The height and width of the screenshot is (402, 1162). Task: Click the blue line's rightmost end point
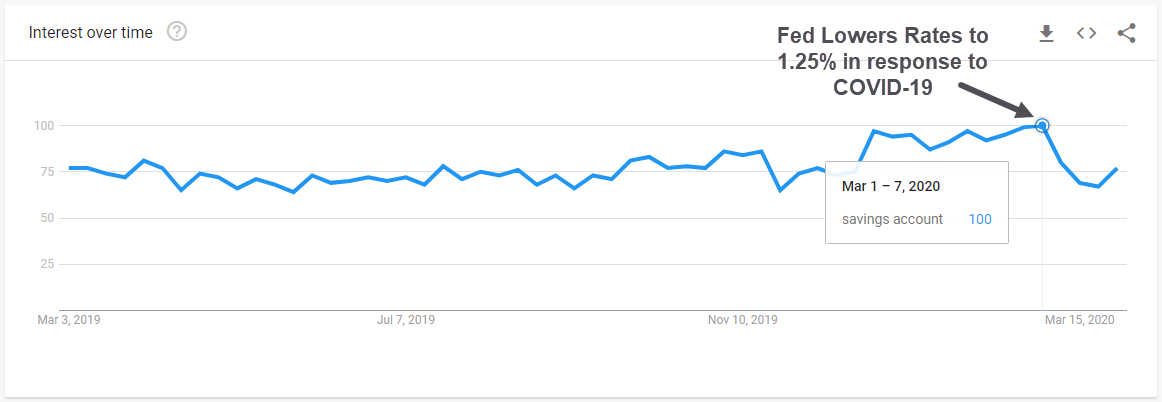click(x=1116, y=169)
